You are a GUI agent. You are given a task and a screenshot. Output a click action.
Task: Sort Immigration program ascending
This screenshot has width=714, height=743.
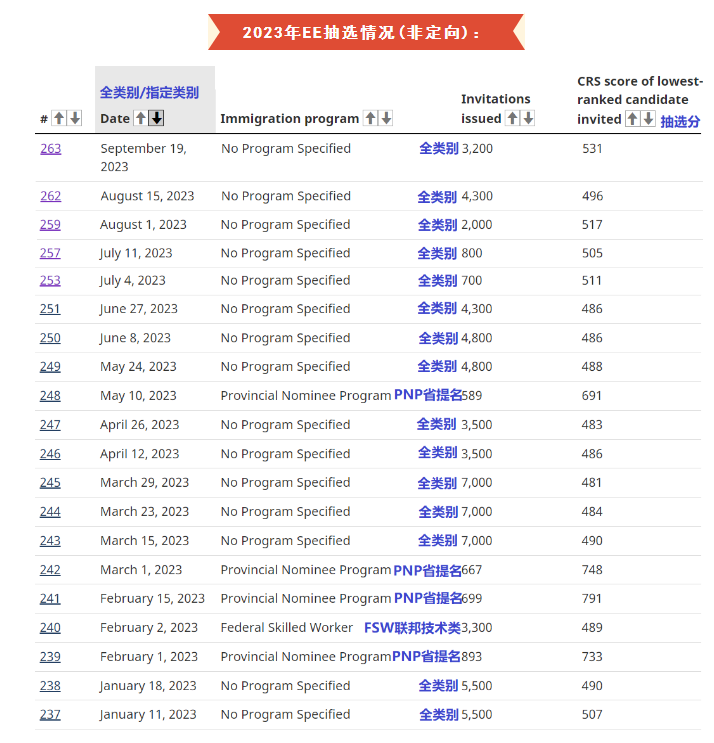pyautogui.click(x=371, y=118)
